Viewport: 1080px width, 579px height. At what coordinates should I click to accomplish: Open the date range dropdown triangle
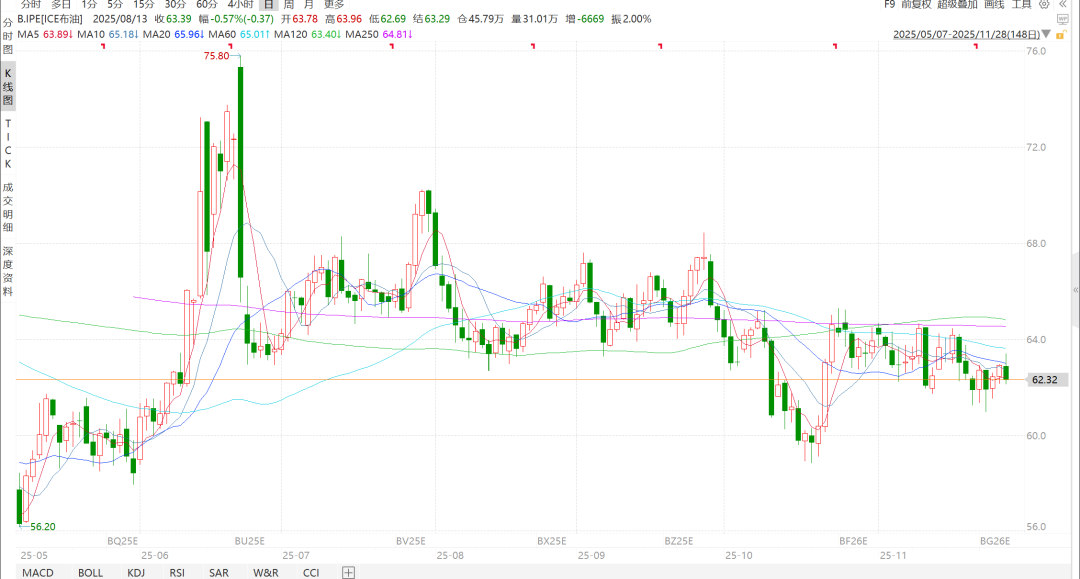(1046, 34)
